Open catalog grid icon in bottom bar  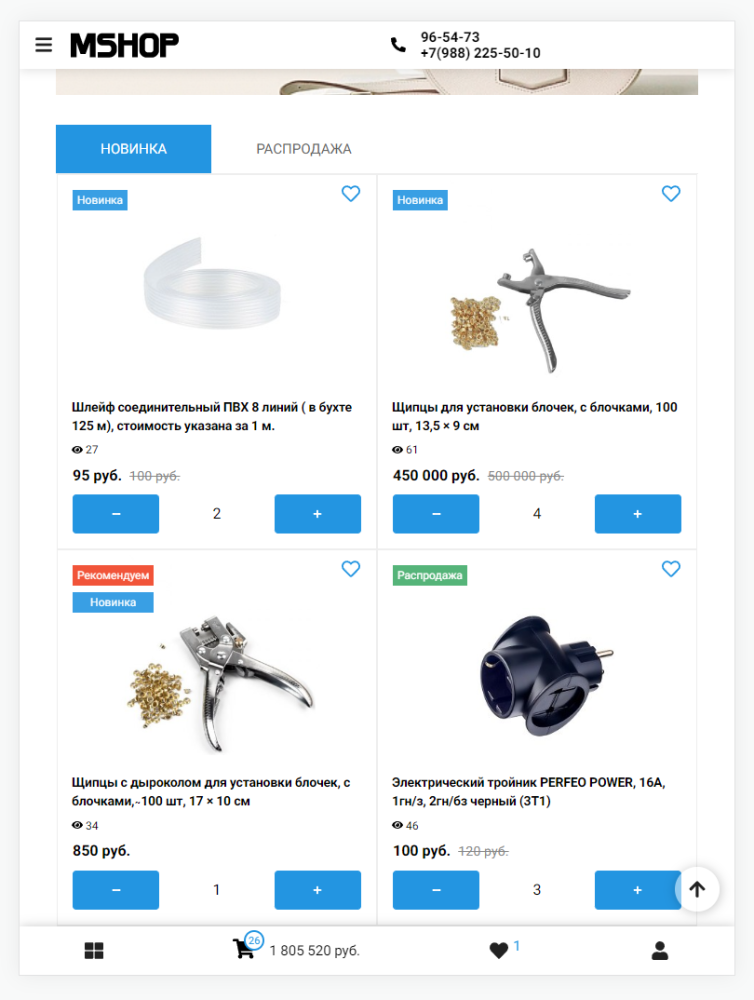click(94, 950)
